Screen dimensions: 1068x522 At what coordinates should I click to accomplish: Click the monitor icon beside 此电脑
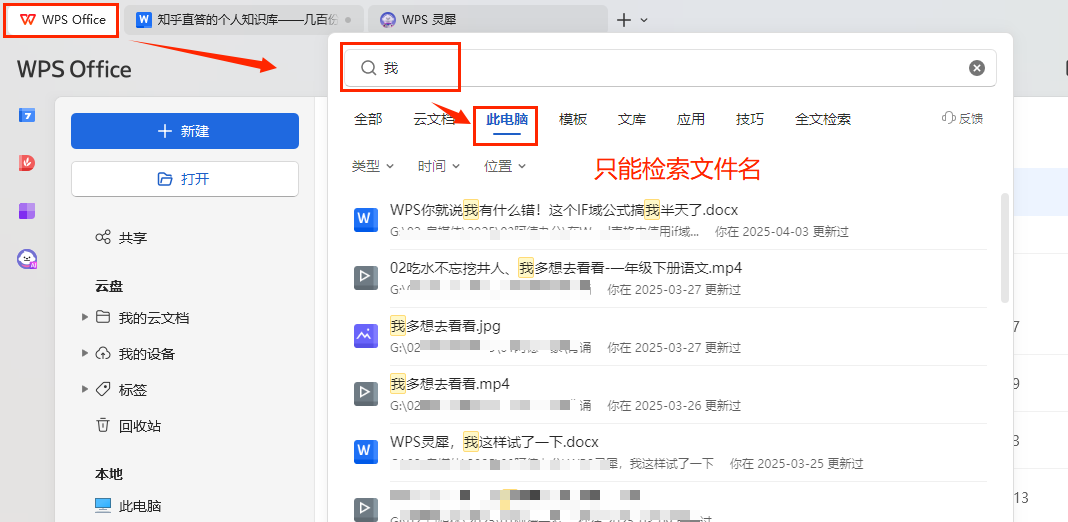[103, 505]
